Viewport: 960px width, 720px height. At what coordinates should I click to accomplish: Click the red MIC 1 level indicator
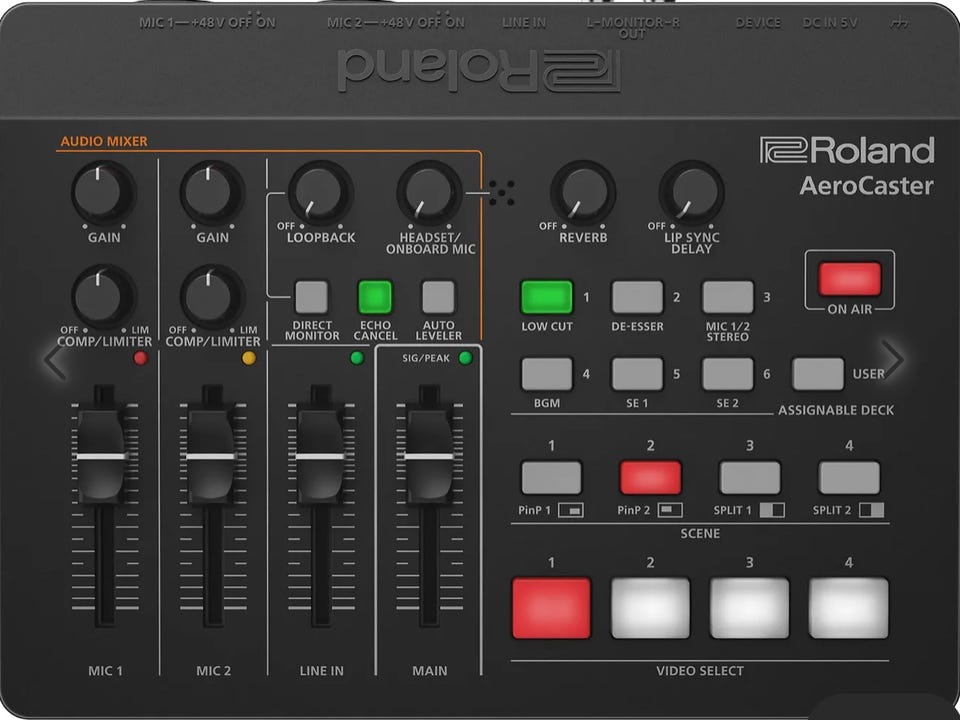[x=140, y=358]
